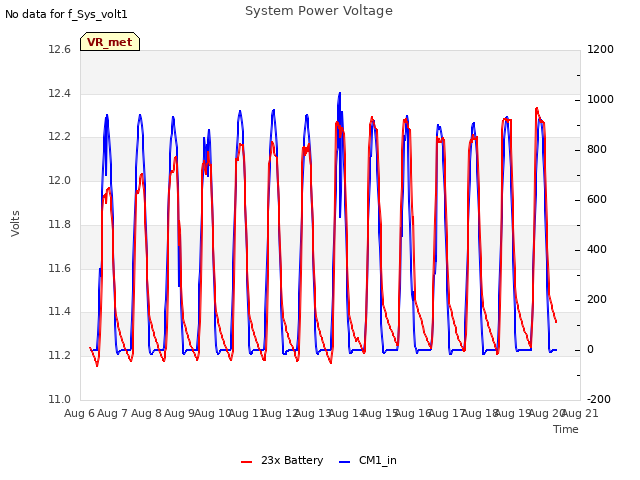
Task: Click the 400 tick on right axis
Action: coord(597,250)
